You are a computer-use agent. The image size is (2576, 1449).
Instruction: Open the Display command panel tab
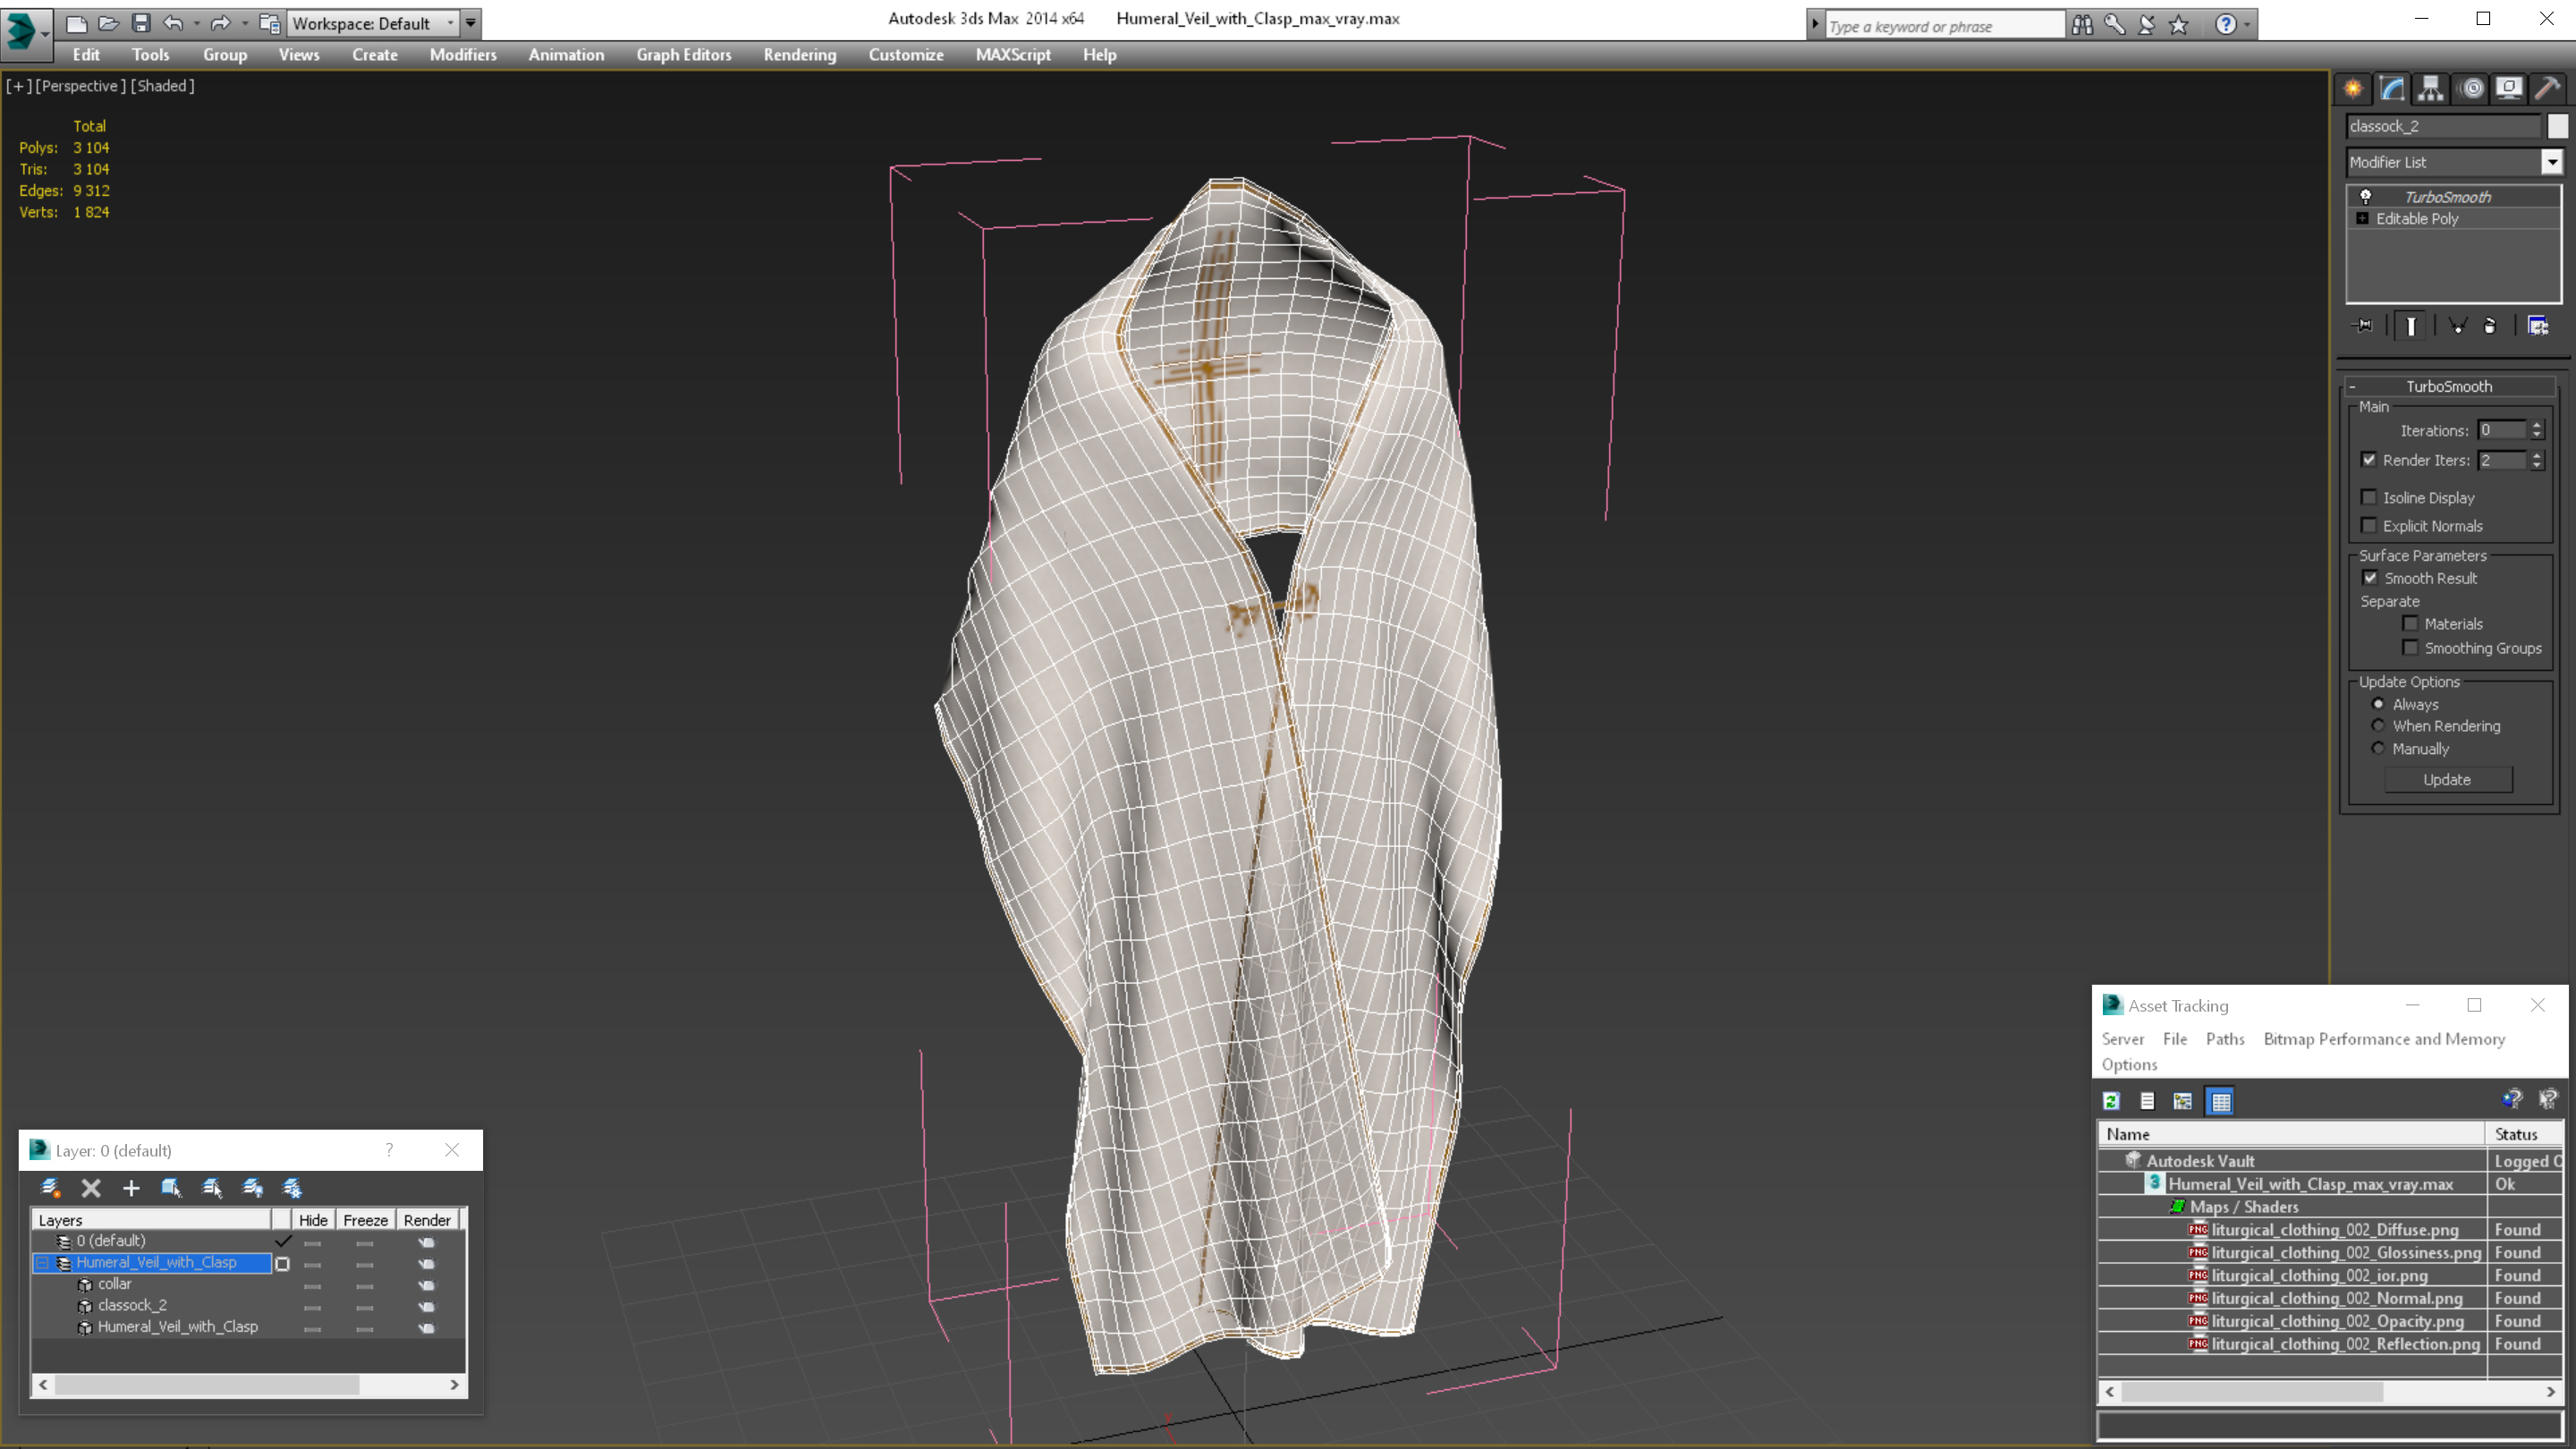[x=2509, y=88]
